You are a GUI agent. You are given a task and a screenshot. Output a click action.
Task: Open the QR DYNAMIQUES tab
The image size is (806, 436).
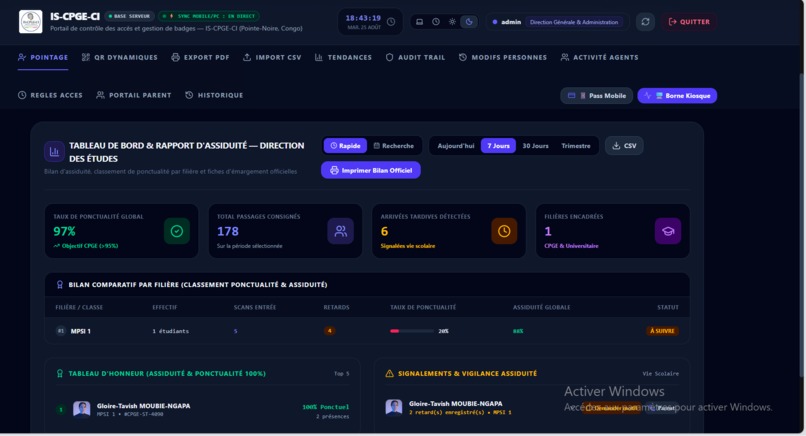[x=120, y=57]
